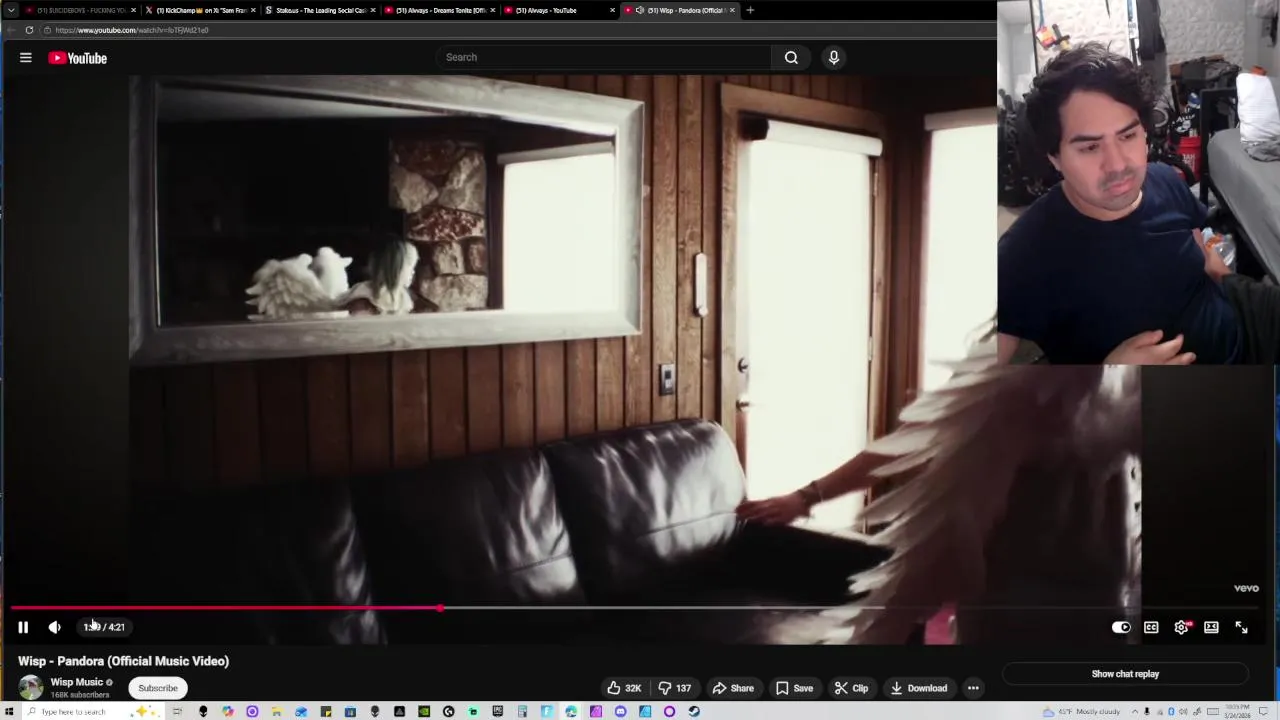Open the tray microphone icon
The width and height of the screenshot is (1280, 720).
(x=1147, y=712)
